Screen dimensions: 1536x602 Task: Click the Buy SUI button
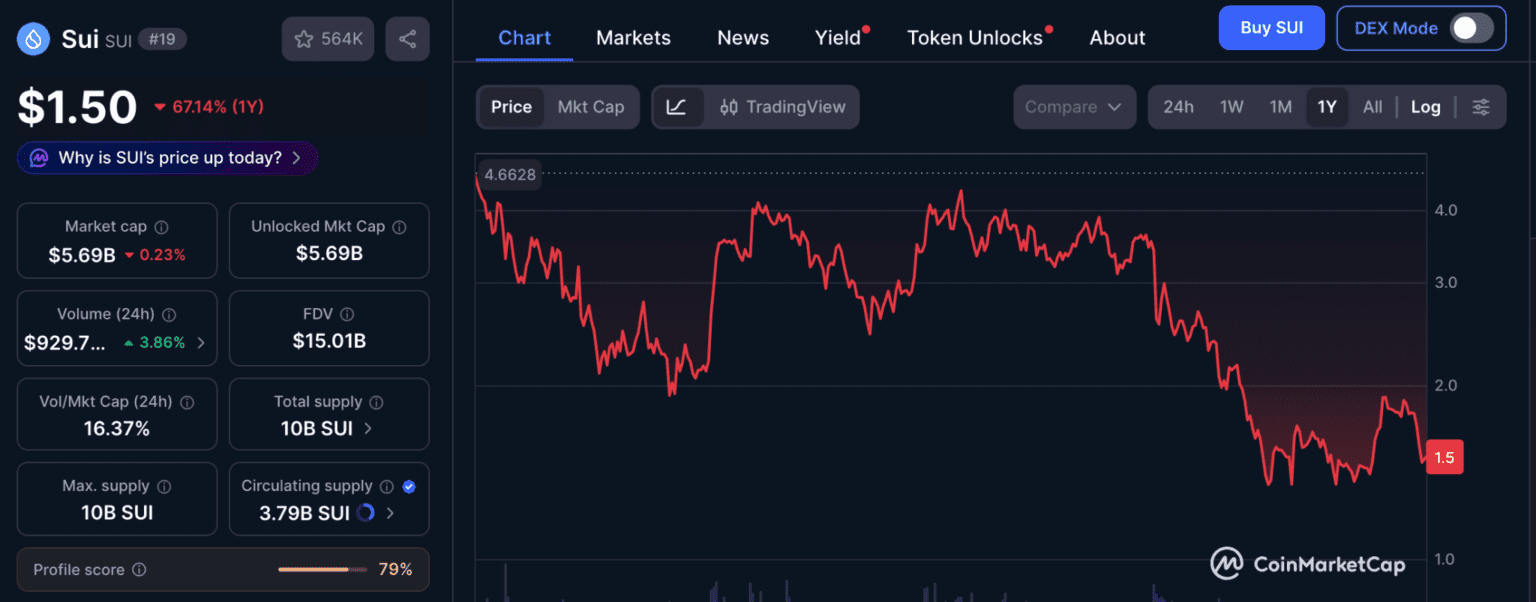(1271, 27)
